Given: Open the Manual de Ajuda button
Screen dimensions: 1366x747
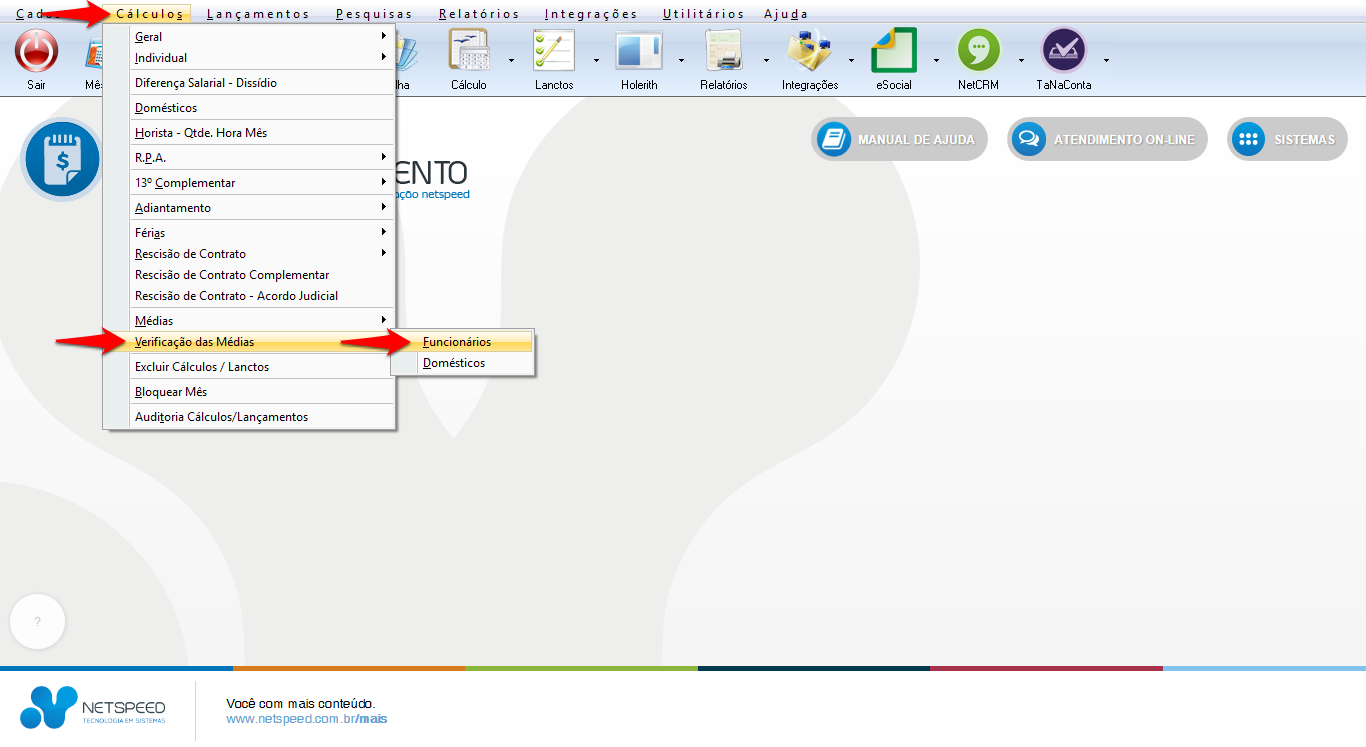Looking at the screenshot, I should tap(899, 139).
